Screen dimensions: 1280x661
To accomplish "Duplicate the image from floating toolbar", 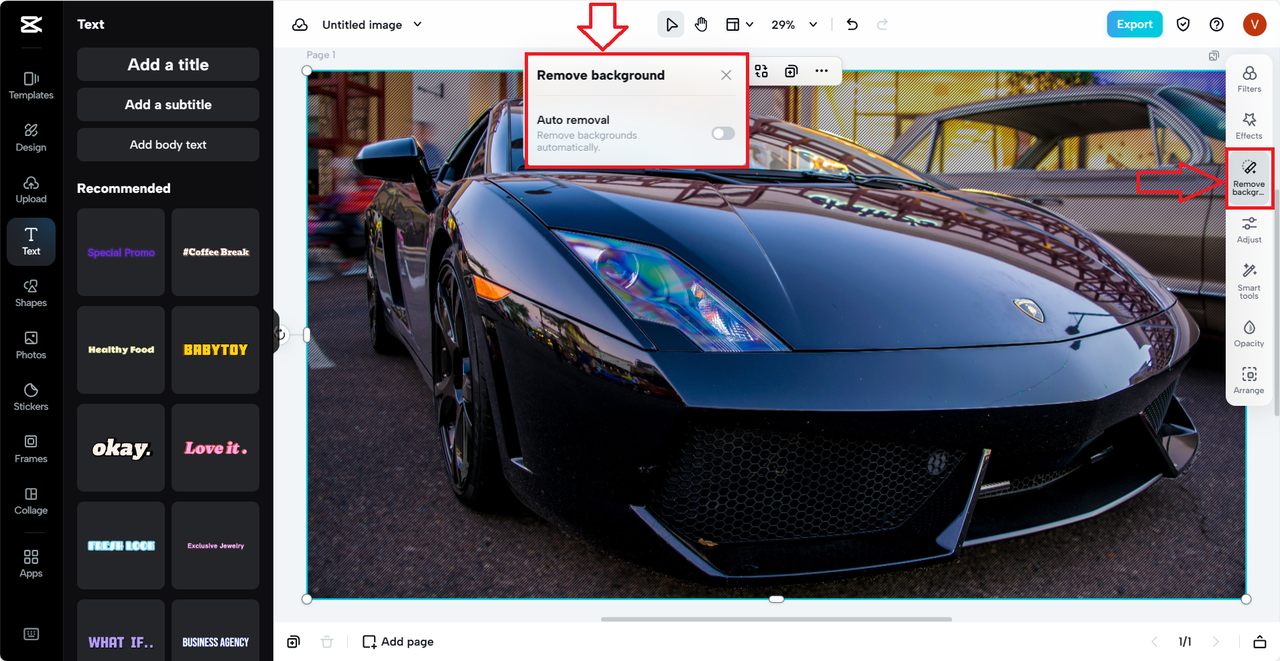I will tap(791, 71).
